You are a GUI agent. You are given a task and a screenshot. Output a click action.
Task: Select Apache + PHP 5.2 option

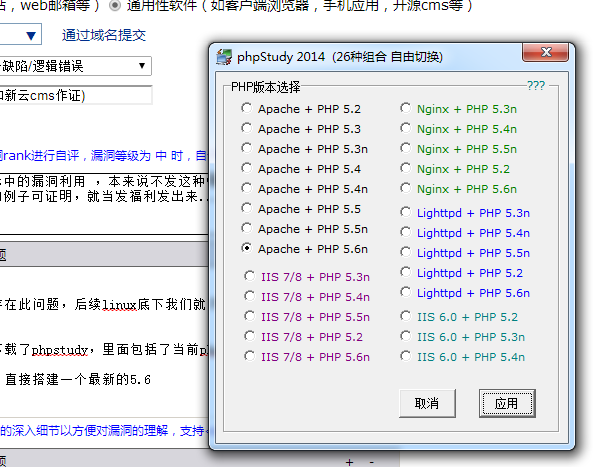pos(247,108)
